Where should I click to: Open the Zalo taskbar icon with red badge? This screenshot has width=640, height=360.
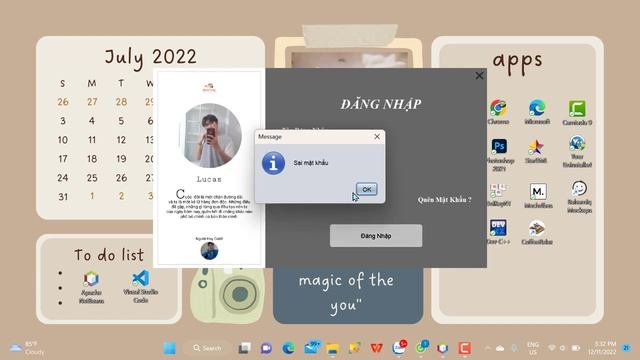(399, 347)
